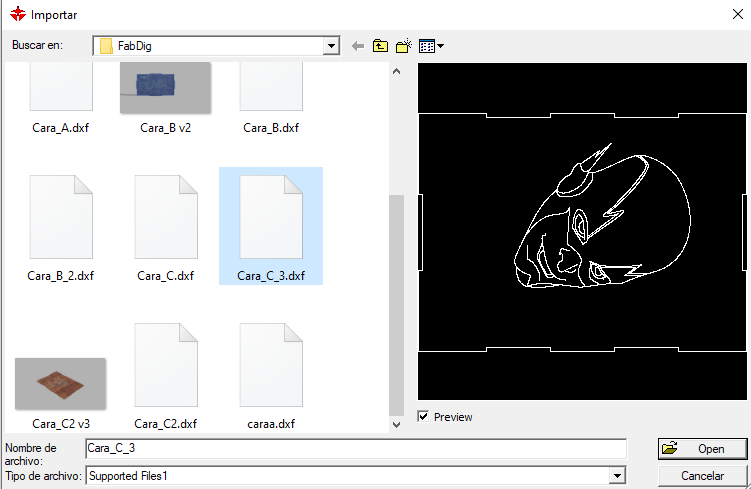Image resolution: width=751 pixels, height=489 pixels.
Task: Click the Cara_B v2 file name
Action: pos(165,128)
